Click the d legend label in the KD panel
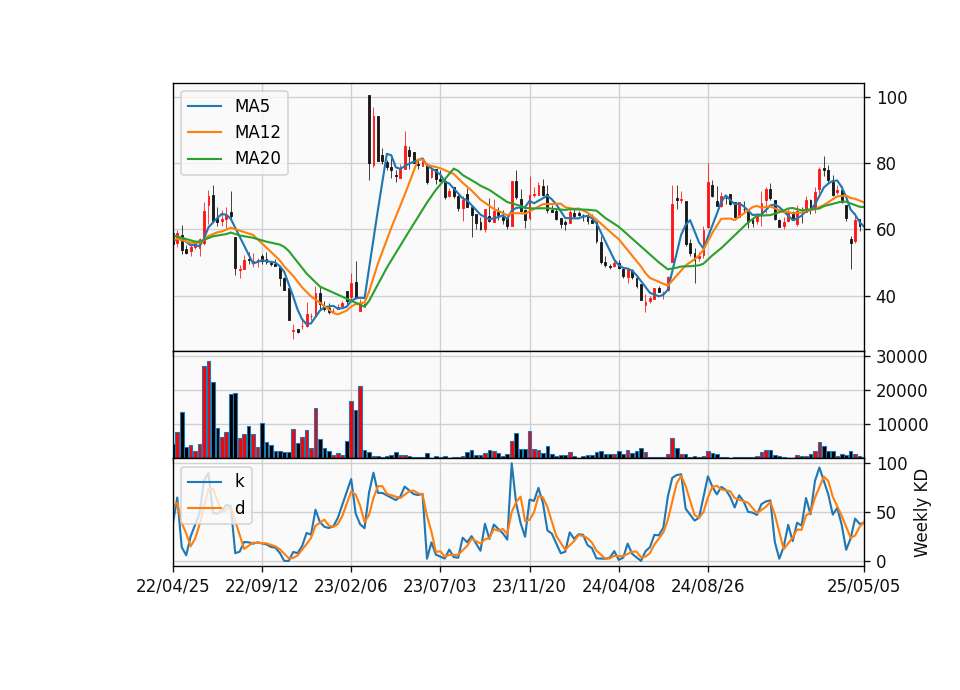 pyautogui.click(x=239, y=508)
